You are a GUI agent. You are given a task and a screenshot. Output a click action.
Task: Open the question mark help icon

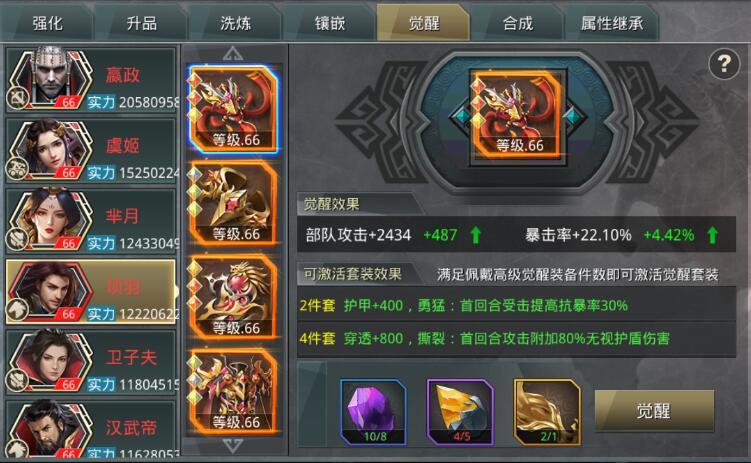tap(724, 64)
